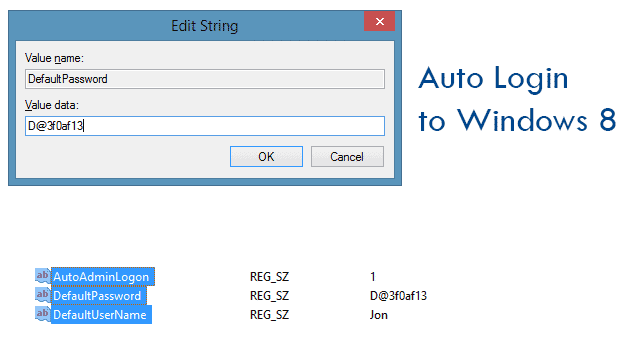Click the AutoAdminLogon string value icon
640x360 pixels.
tap(42, 276)
